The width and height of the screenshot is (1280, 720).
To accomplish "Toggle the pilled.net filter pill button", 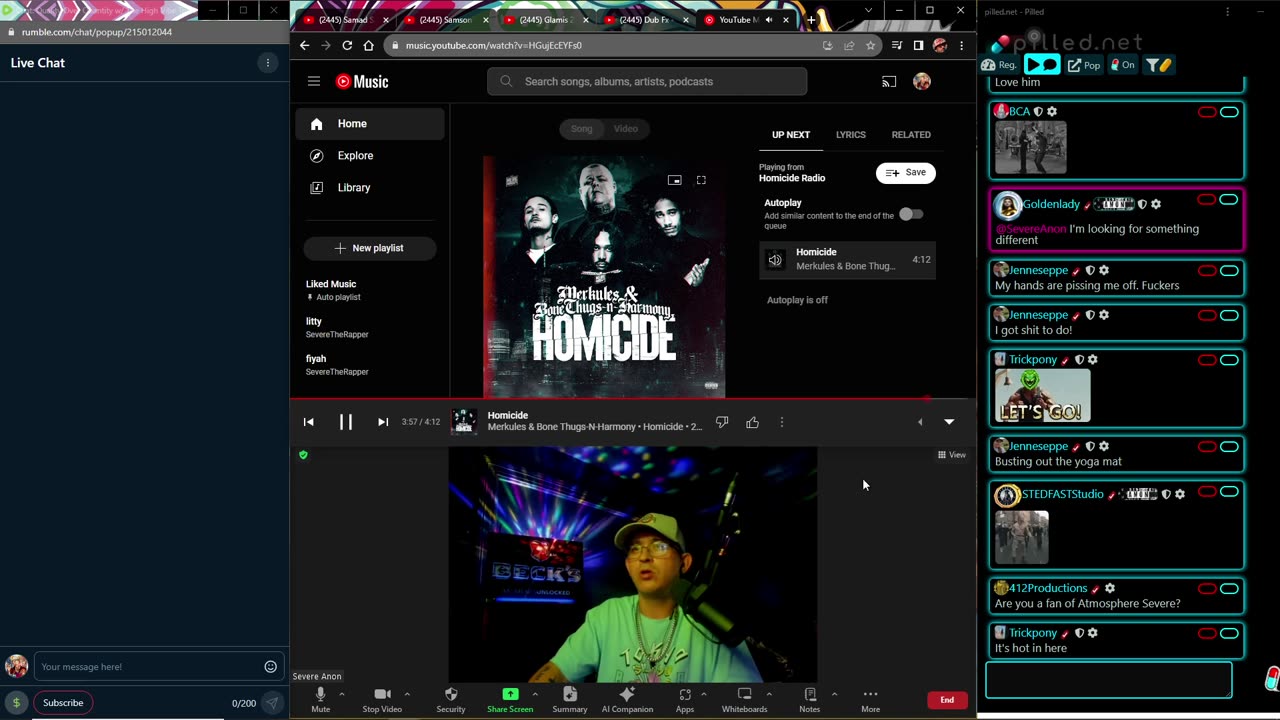I will (1158, 65).
